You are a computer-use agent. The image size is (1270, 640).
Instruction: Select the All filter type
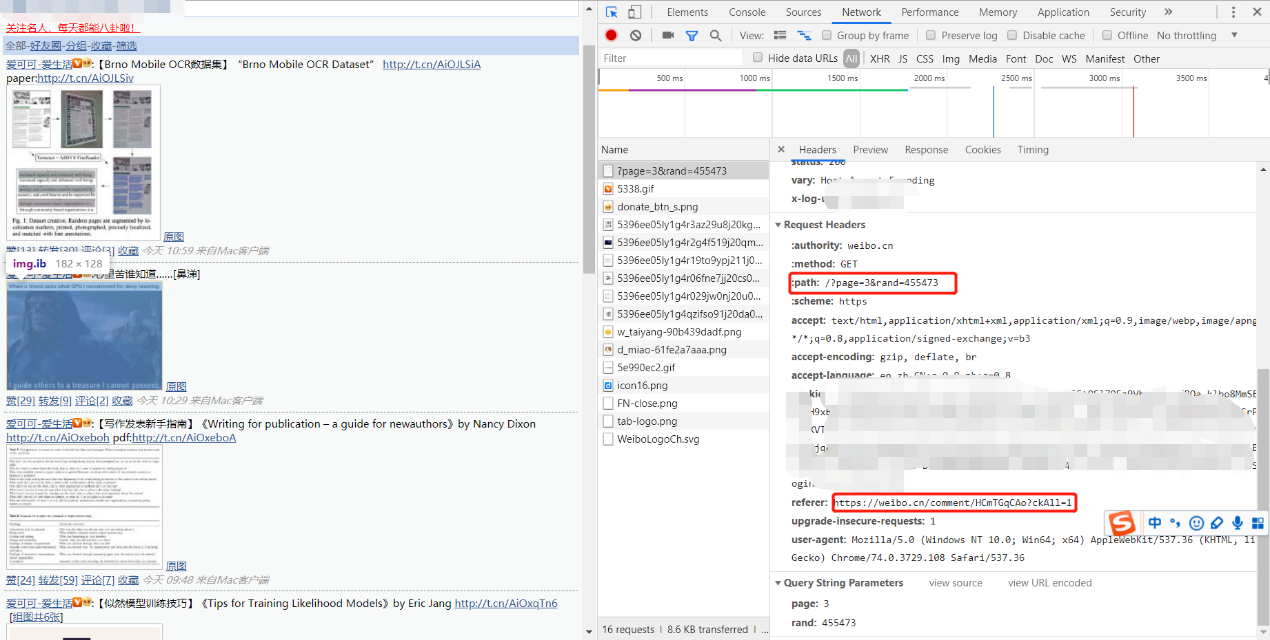tap(851, 58)
